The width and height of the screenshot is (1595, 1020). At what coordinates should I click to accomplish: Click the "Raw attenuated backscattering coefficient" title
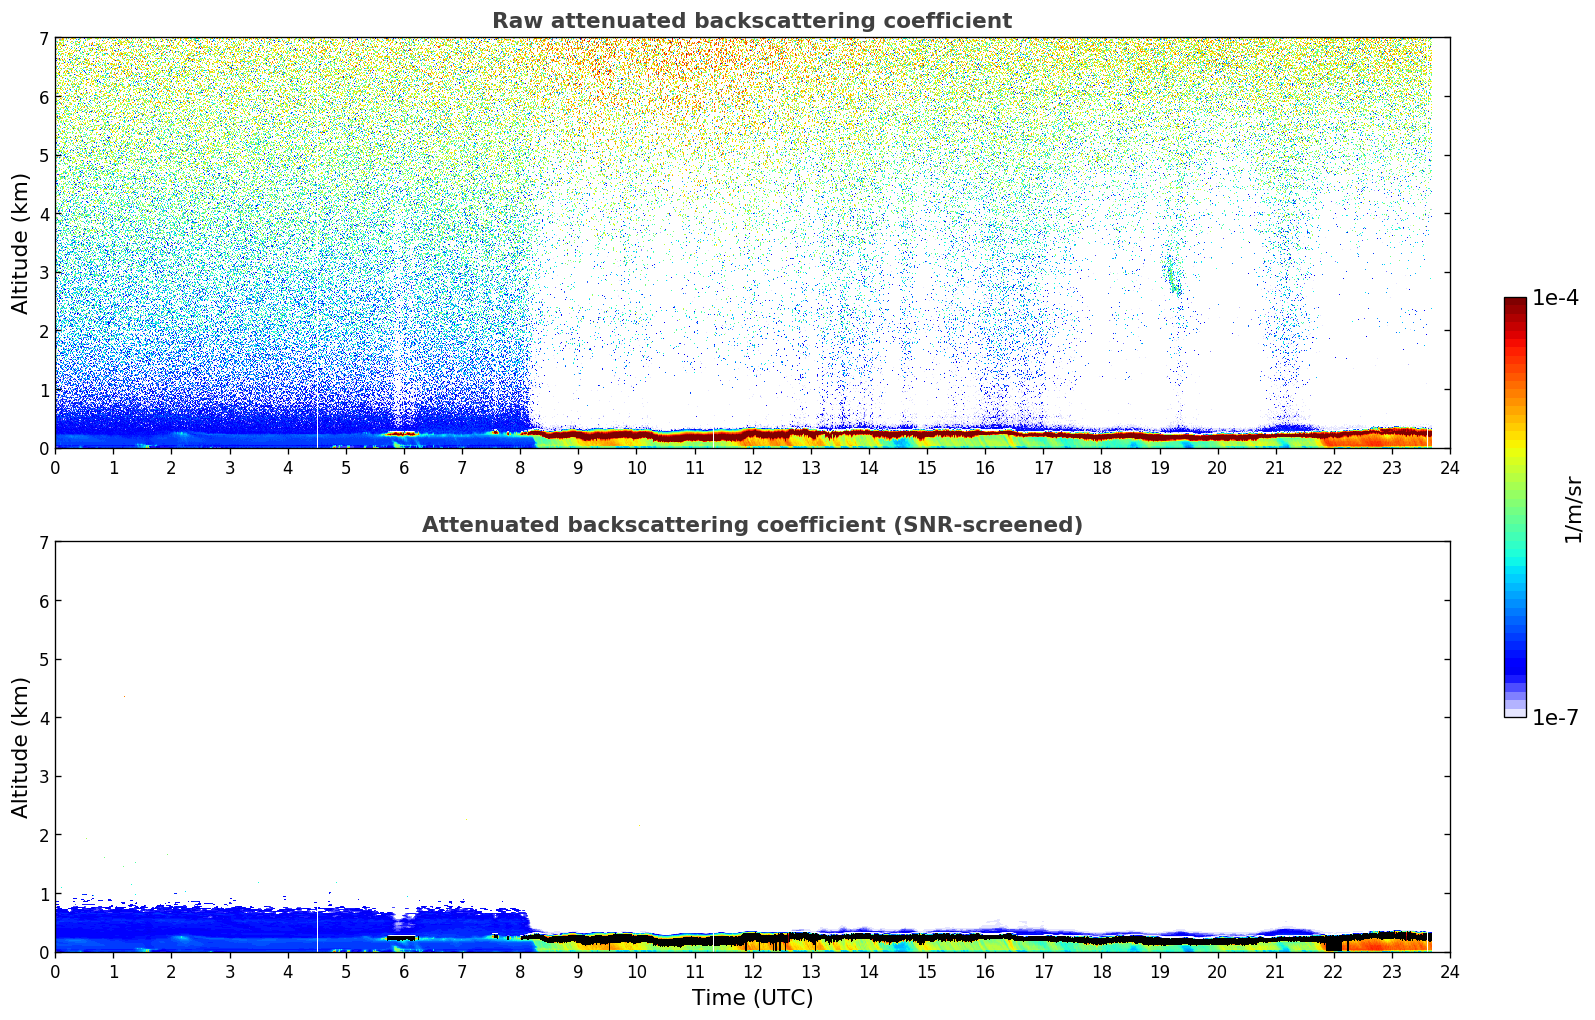pyautogui.click(x=751, y=21)
